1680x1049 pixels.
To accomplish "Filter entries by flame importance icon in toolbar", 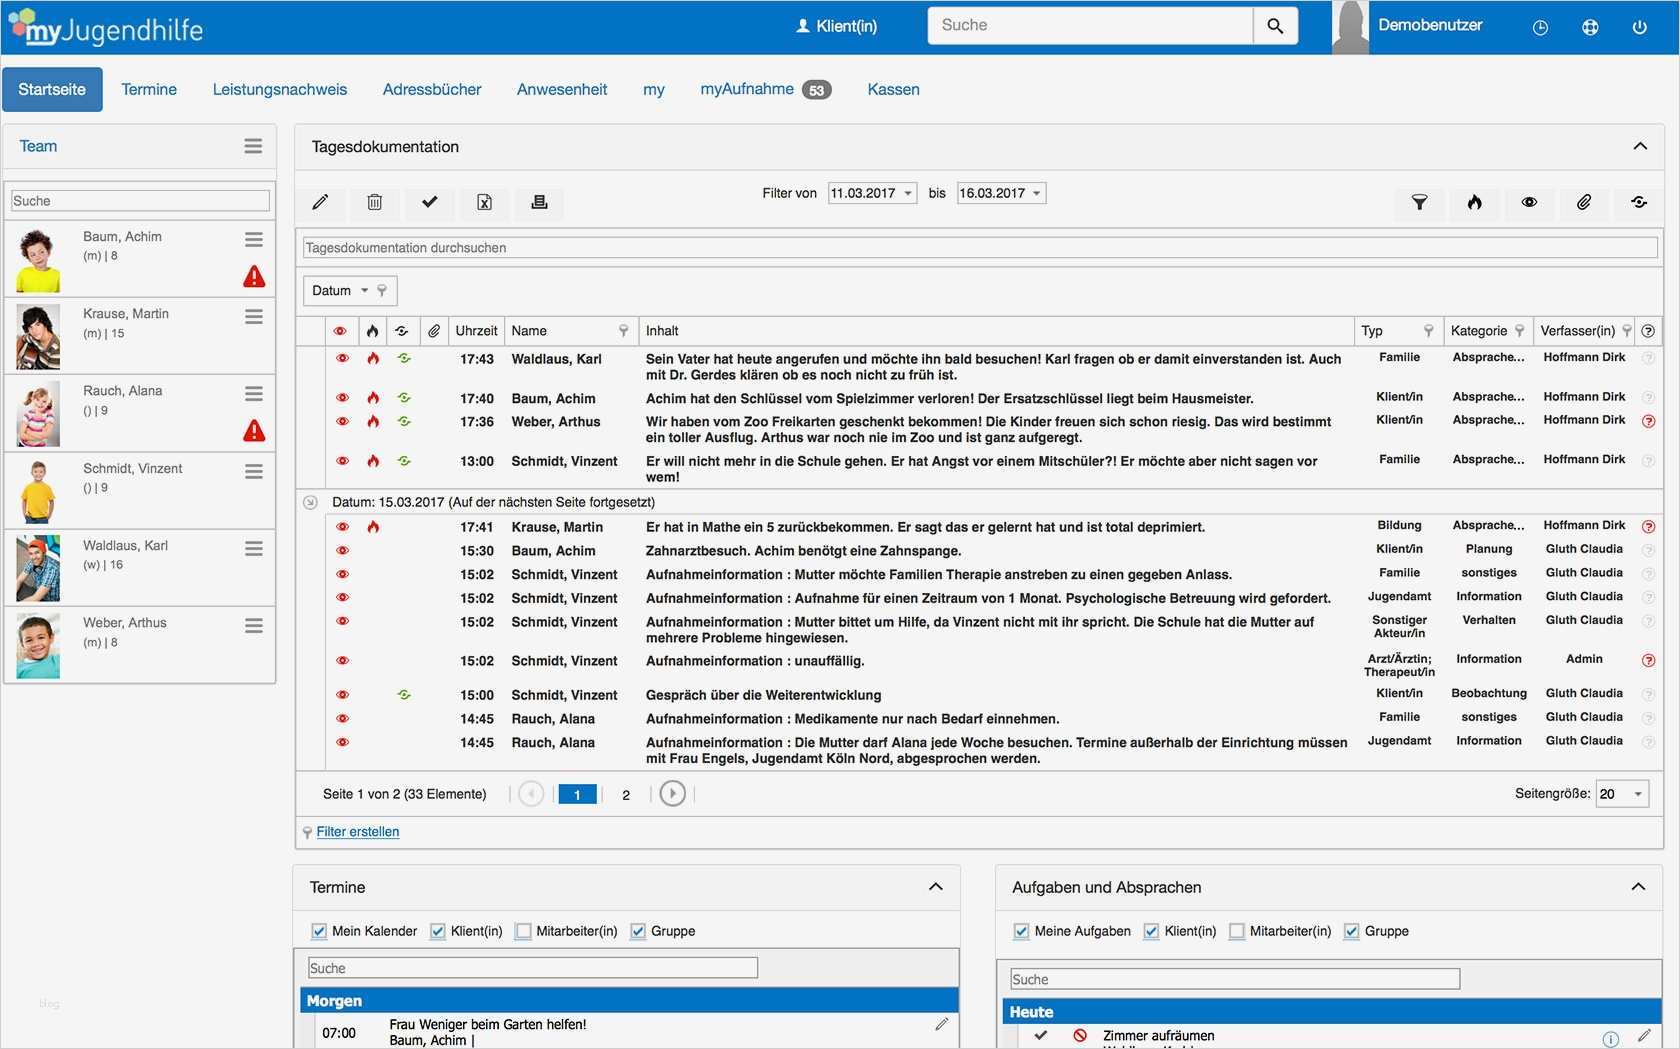I will click(x=1474, y=202).
